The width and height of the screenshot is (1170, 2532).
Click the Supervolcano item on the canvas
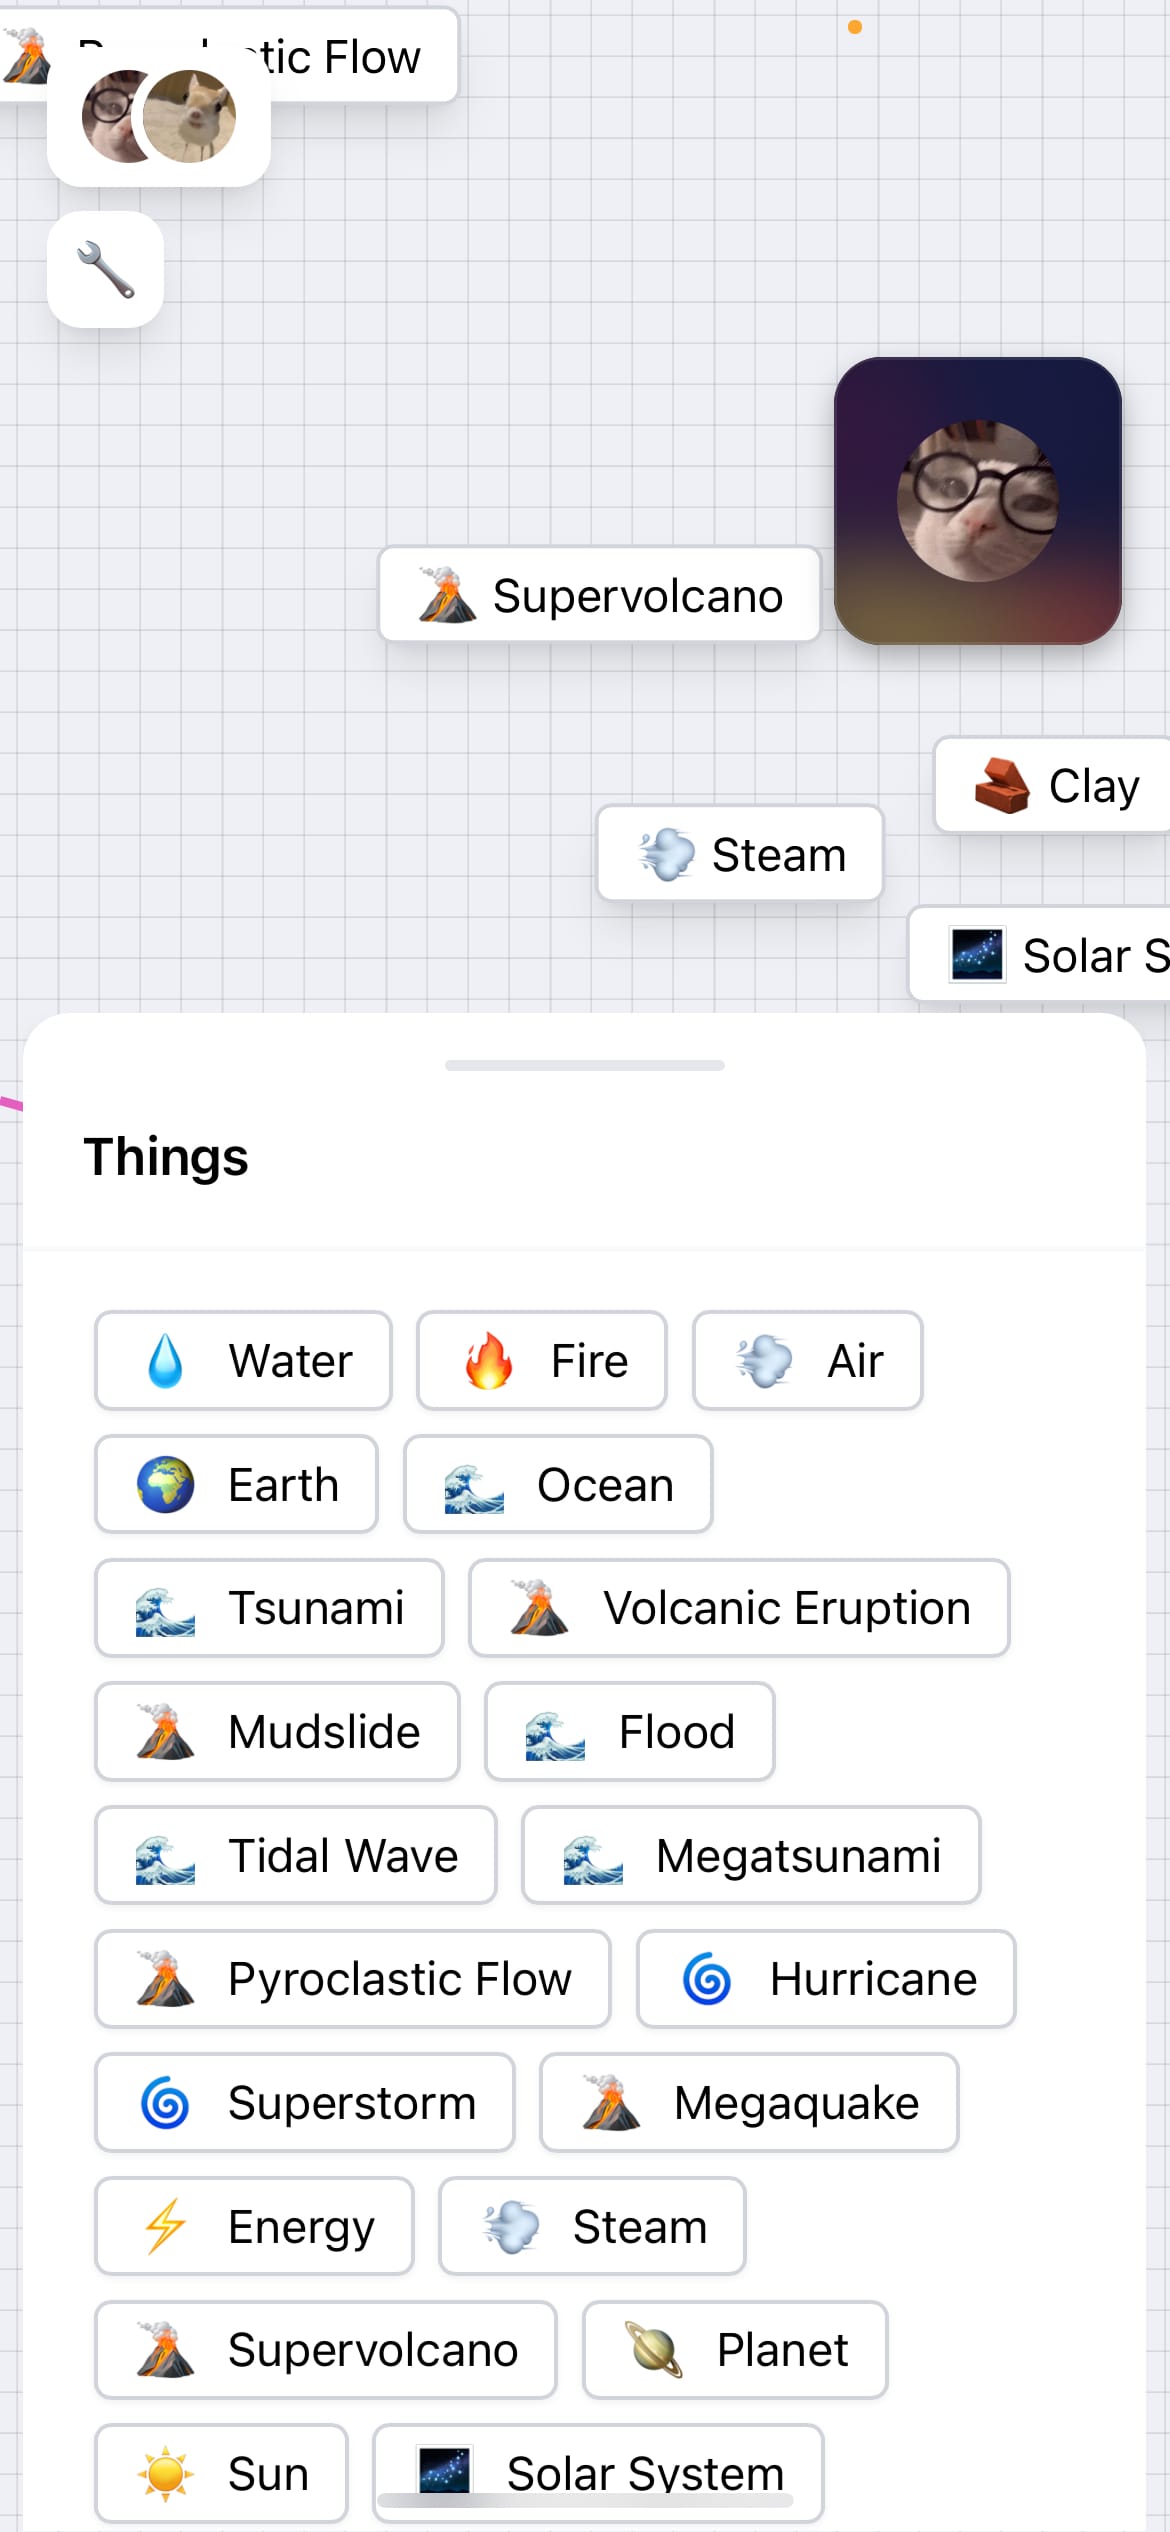tap(599, 595)
